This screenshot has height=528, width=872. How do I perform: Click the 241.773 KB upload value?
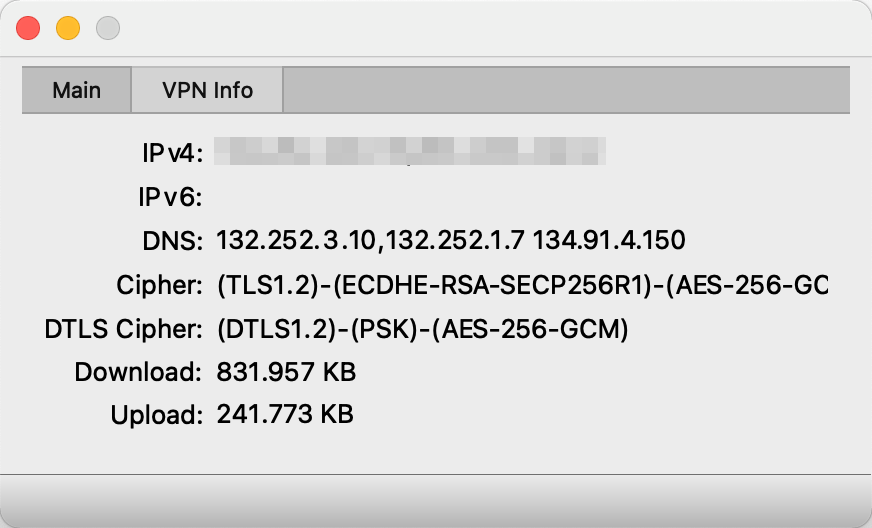coord(285,414)
